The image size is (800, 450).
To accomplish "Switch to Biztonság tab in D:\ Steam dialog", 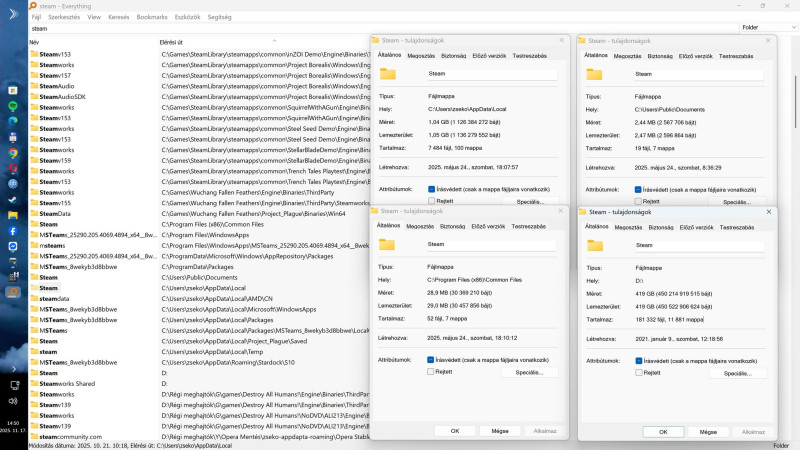I will (x=661, y=228).
